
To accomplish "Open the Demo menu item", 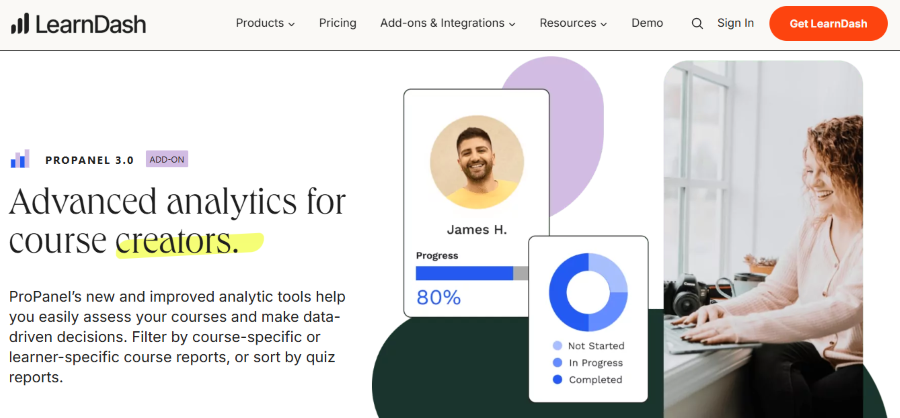I will click(x=647, y=24).
